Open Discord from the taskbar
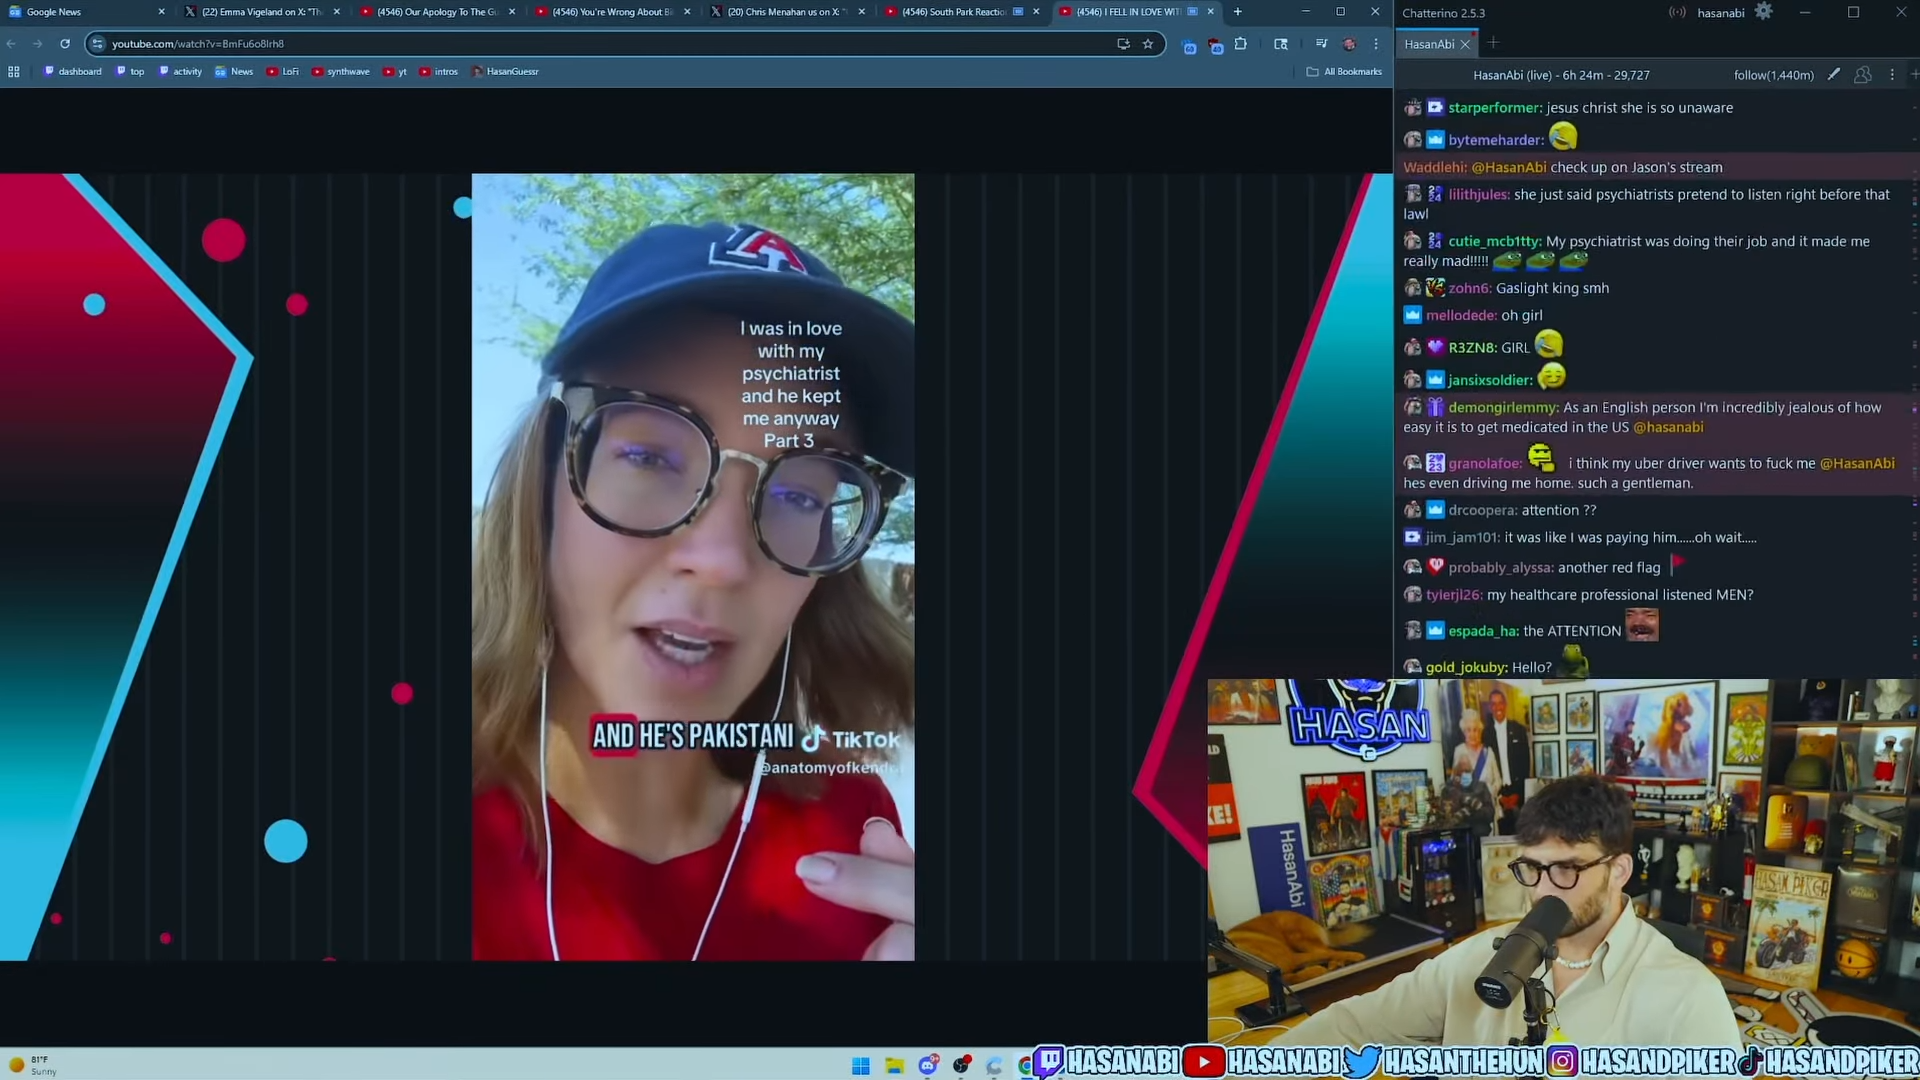This screenshot has width=1920, height=1080. 928,1065
